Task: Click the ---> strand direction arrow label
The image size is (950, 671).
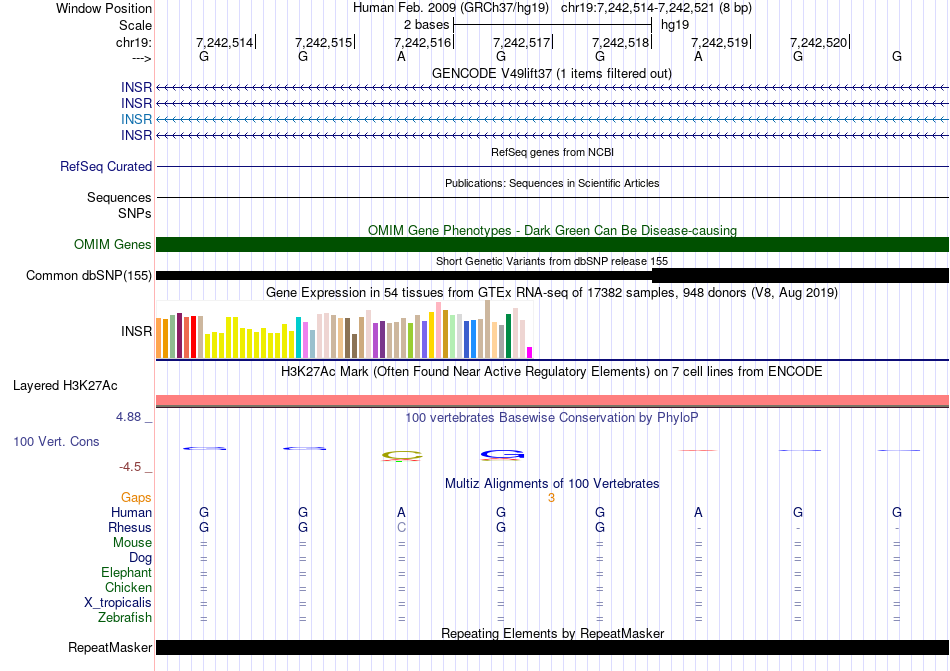Action: pyautogui.click(x=141, y=58)
